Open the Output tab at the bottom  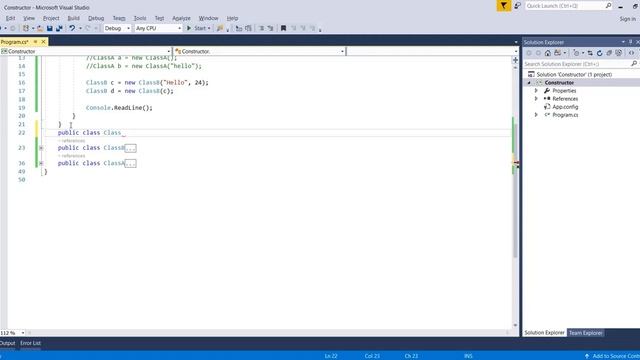click(x=7, y=343)
